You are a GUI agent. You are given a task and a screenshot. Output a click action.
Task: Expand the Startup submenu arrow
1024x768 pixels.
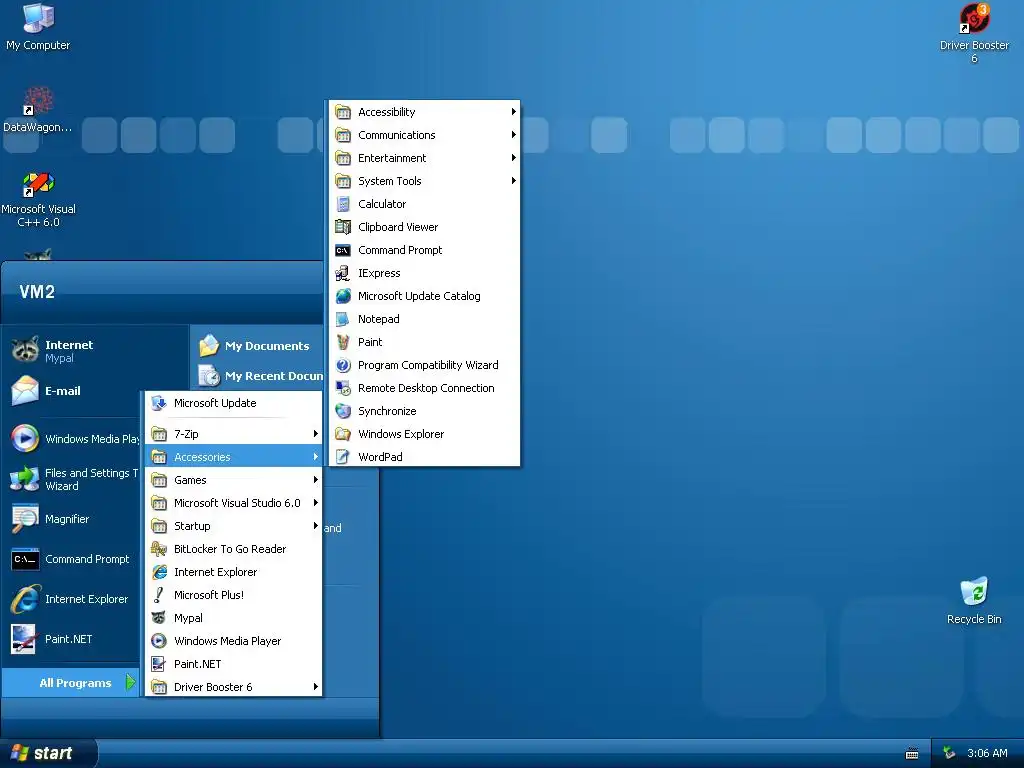(x=315, y=526)
